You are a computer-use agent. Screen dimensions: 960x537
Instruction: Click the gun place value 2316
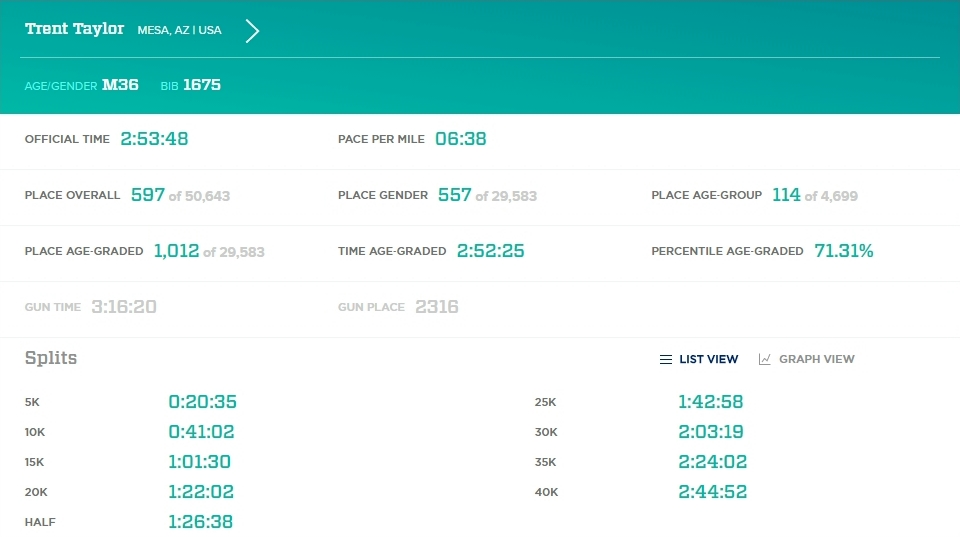pos(437,307)
